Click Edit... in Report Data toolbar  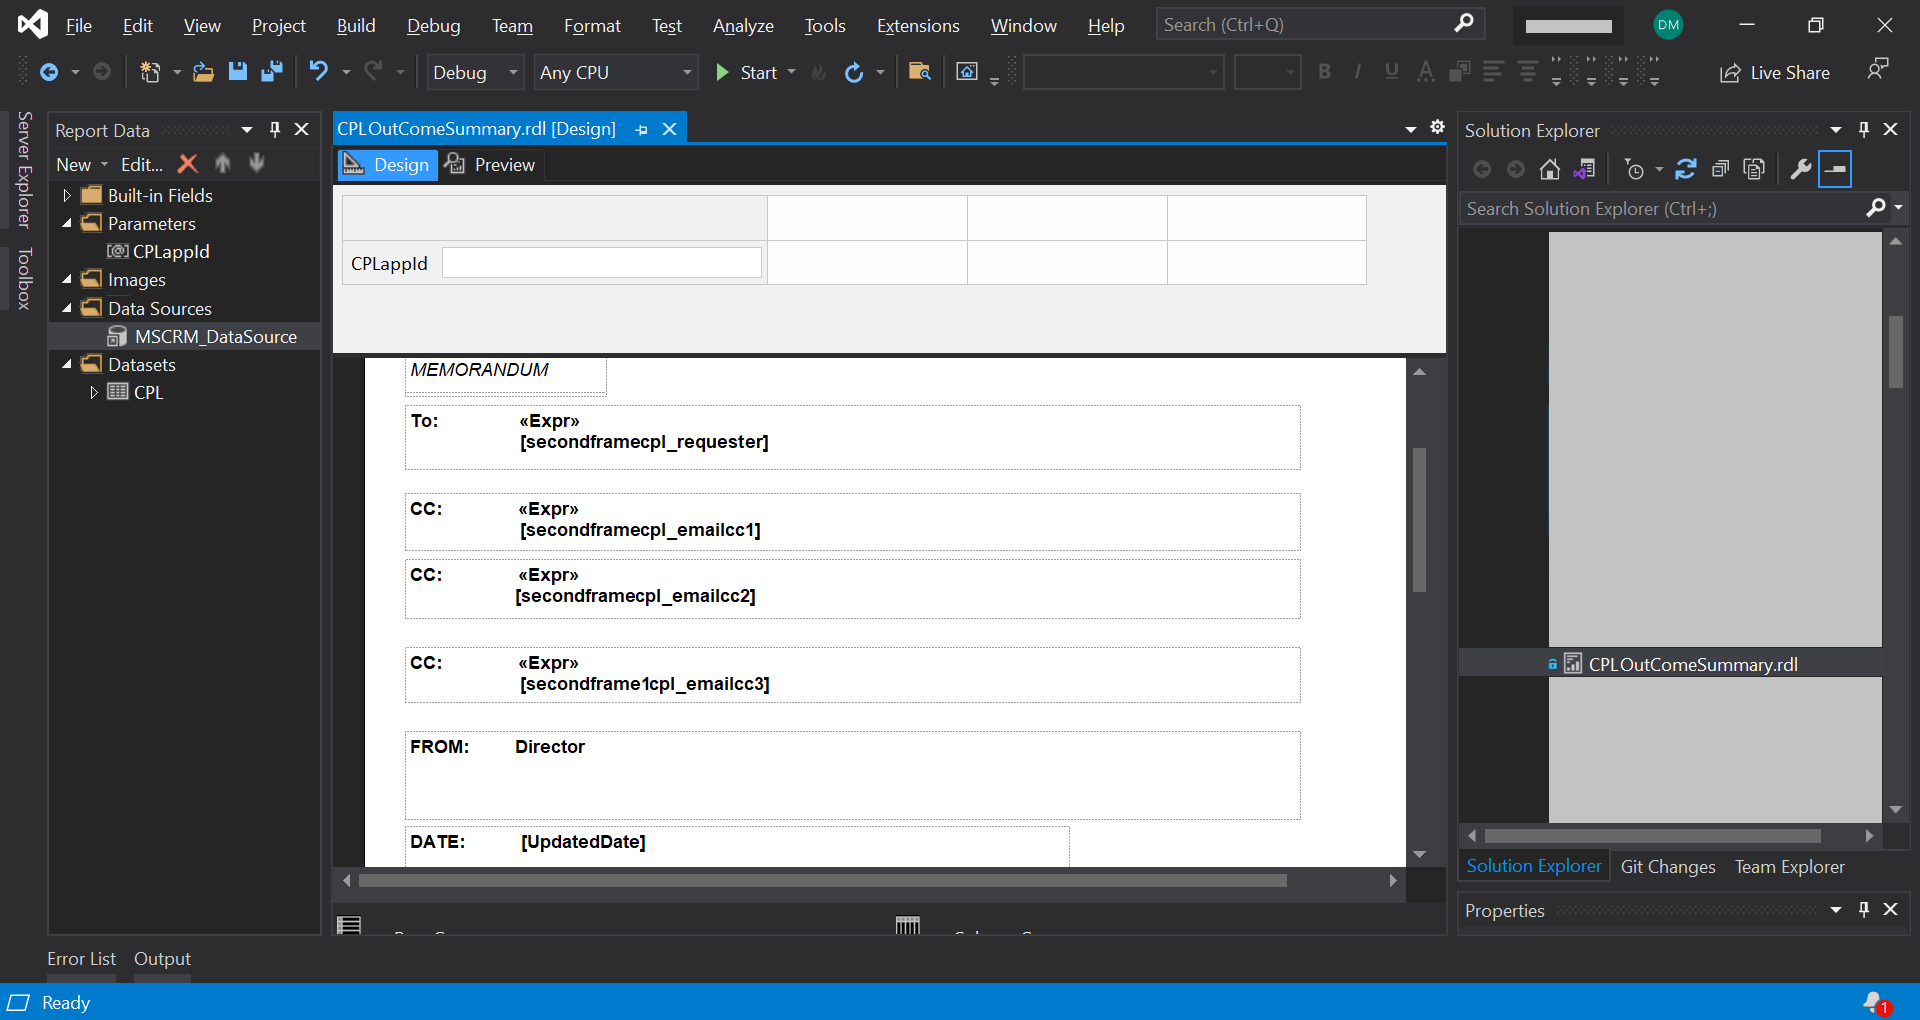point(142,164)
